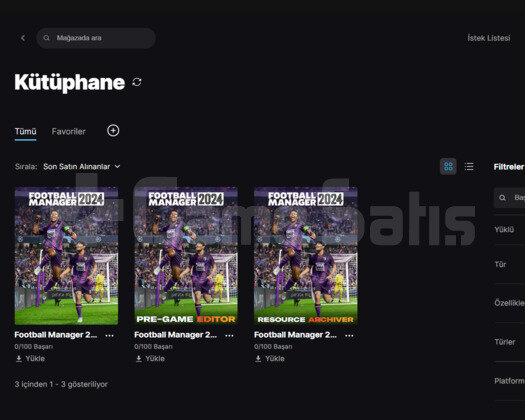This screenshot has width=525, height=420.
Task: Switch to the Tümü tab
Action: click(x=25, y=131)
